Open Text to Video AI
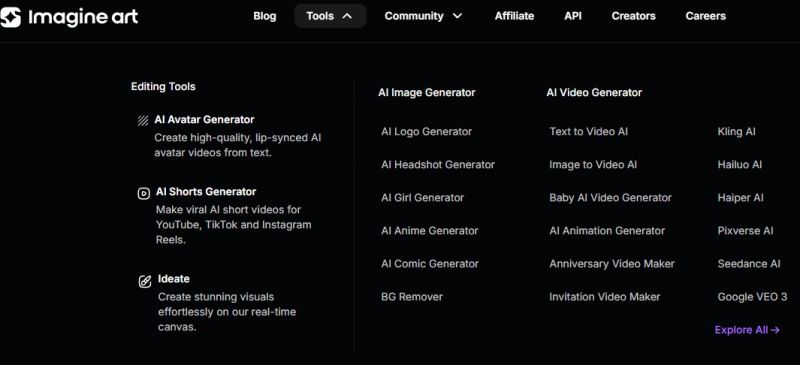This screenshot has height=365, width=800. [x=589, y=132]
